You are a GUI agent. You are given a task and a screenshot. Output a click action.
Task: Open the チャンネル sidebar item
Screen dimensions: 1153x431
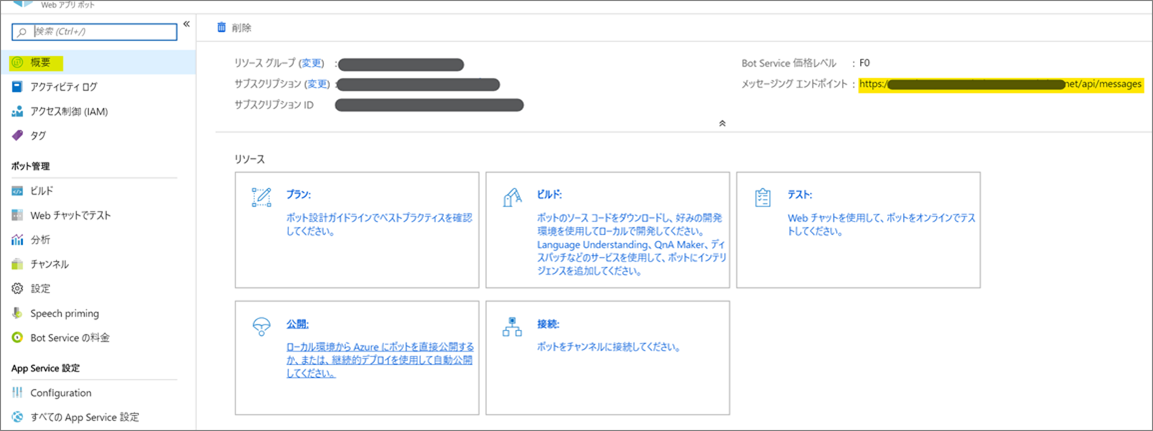tap(49, 264)
